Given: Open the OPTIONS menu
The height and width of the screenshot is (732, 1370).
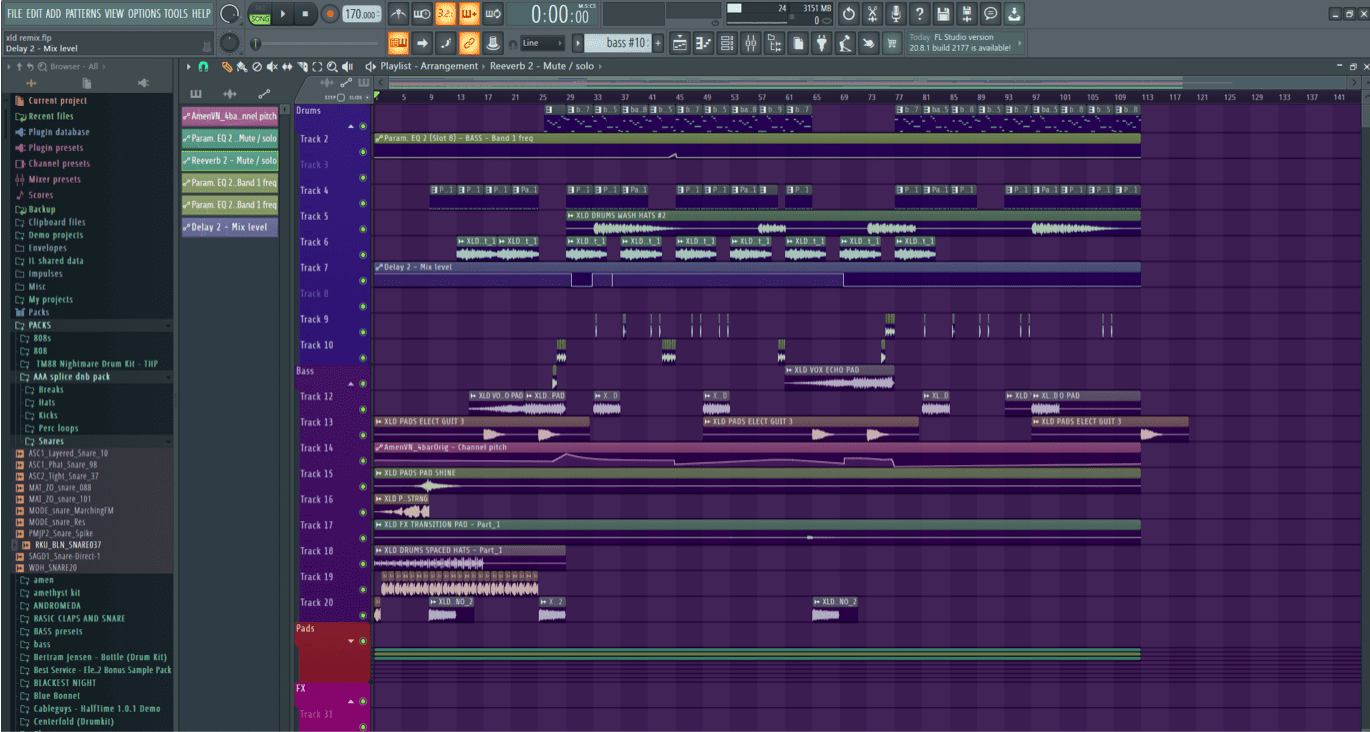Looking at the screenshot, I should pyautogui.click(x=144, y=14).
